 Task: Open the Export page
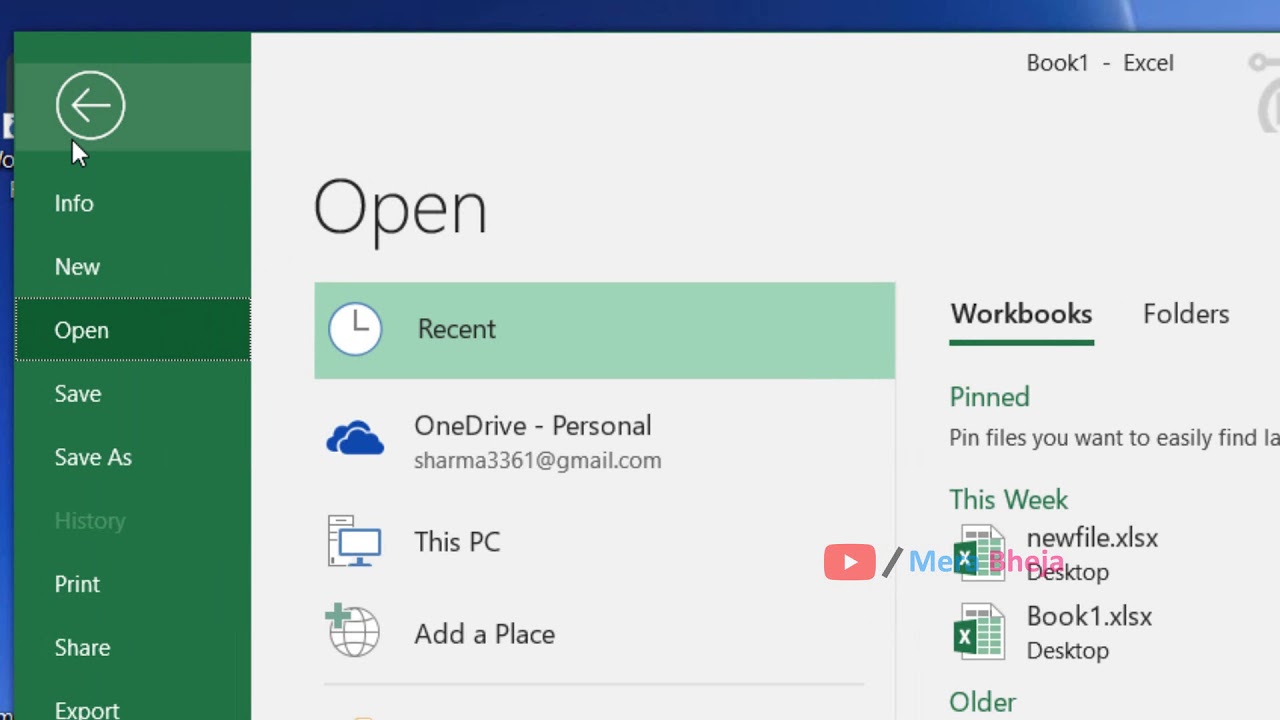click(87, 710)
